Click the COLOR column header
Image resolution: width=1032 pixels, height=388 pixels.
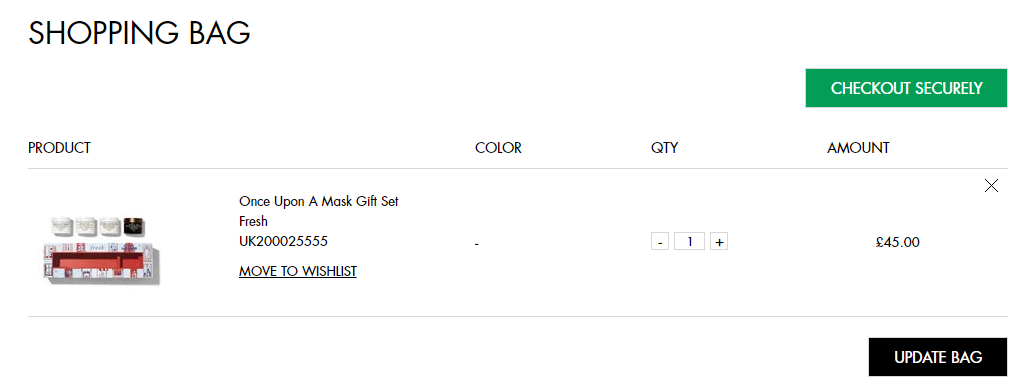498,148
